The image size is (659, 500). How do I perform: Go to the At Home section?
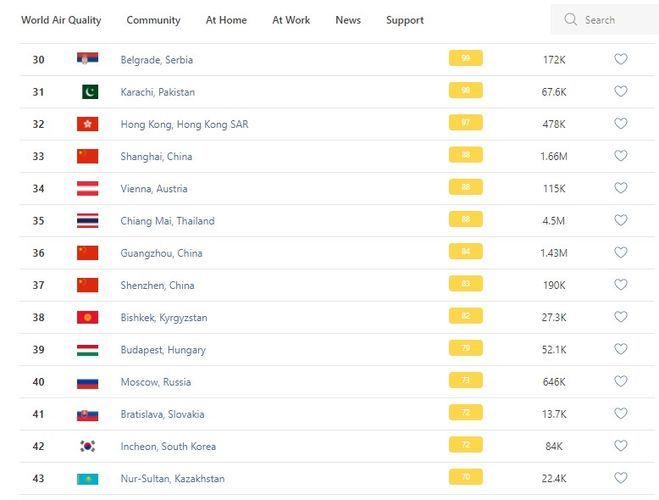pos(226,20)
